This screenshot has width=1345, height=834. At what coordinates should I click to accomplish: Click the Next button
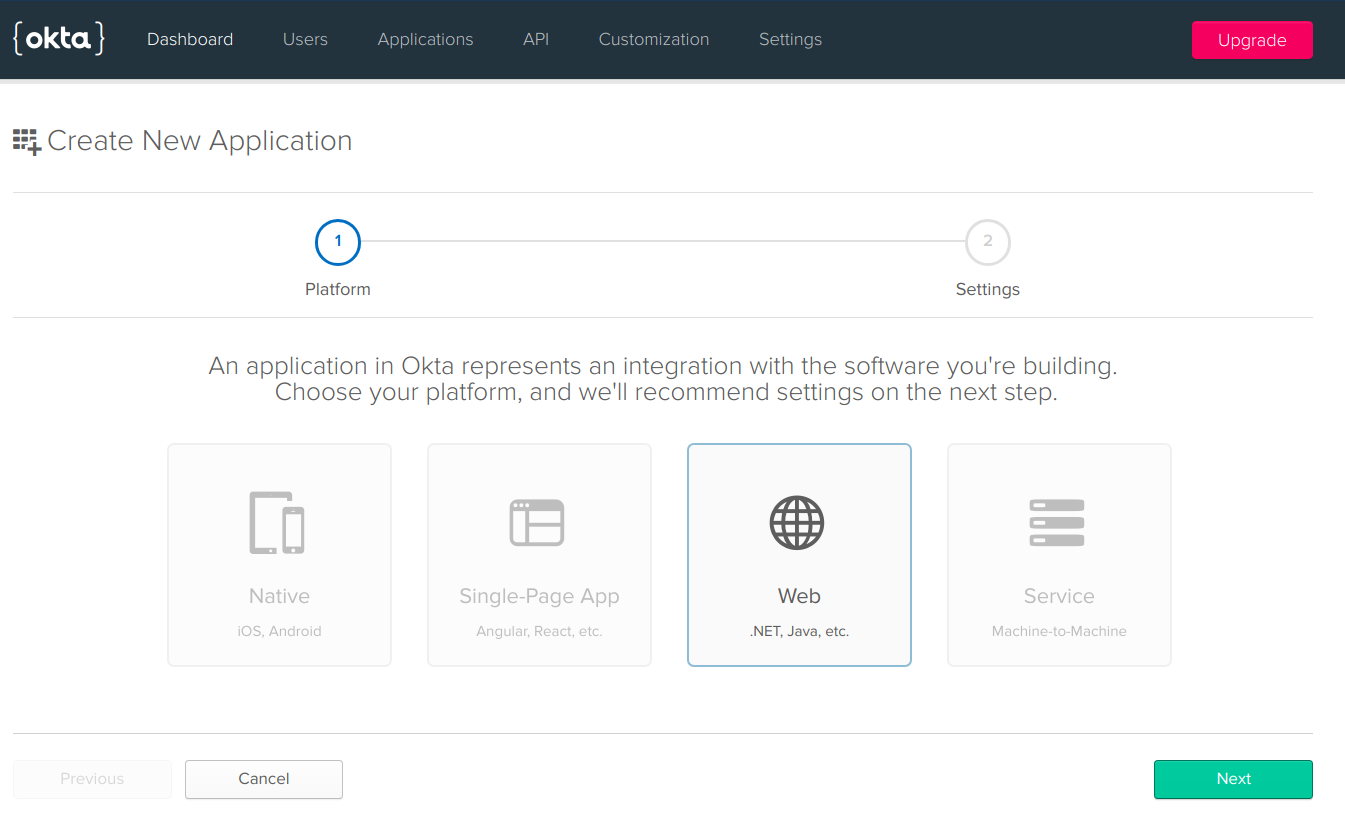1233,779
